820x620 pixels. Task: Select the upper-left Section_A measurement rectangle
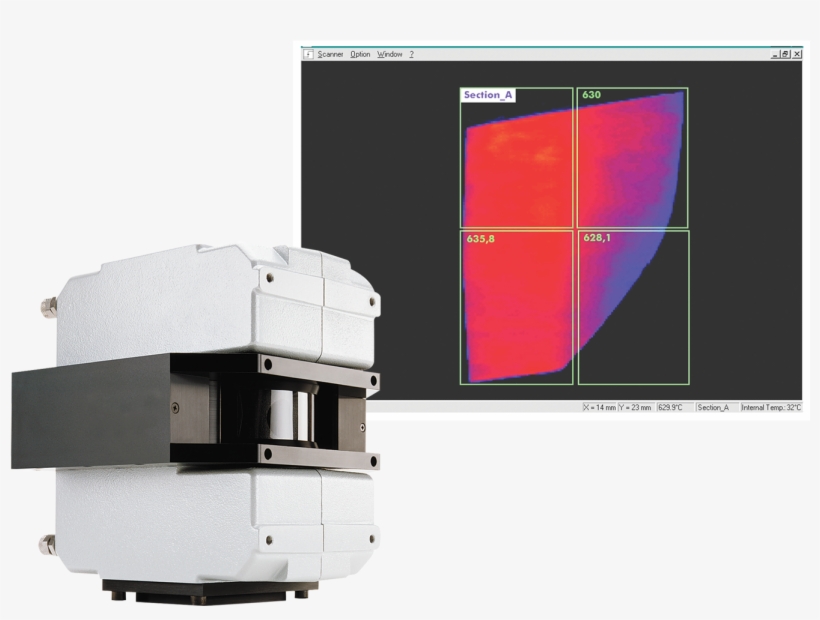[515, 155]
